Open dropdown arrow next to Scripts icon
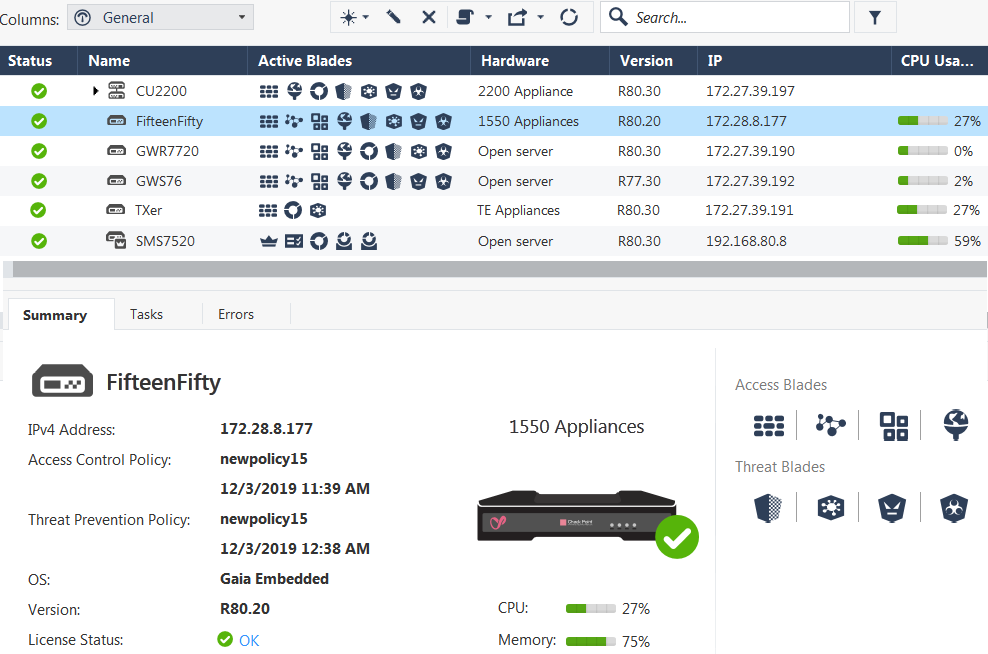988x654 pixels. click(488, 18)
